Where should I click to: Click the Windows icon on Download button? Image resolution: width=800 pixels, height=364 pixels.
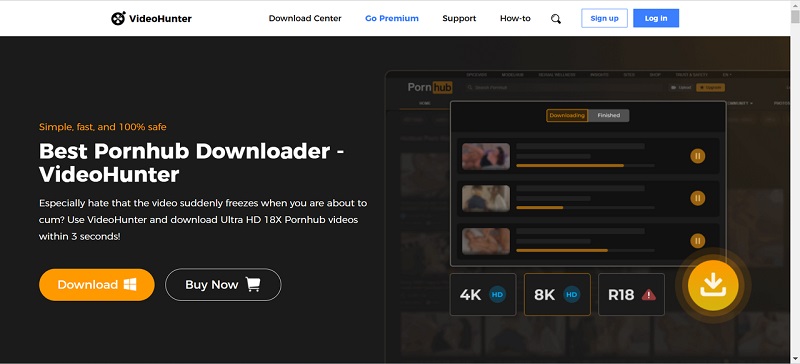pyautogui.click(x=130, y=285)
